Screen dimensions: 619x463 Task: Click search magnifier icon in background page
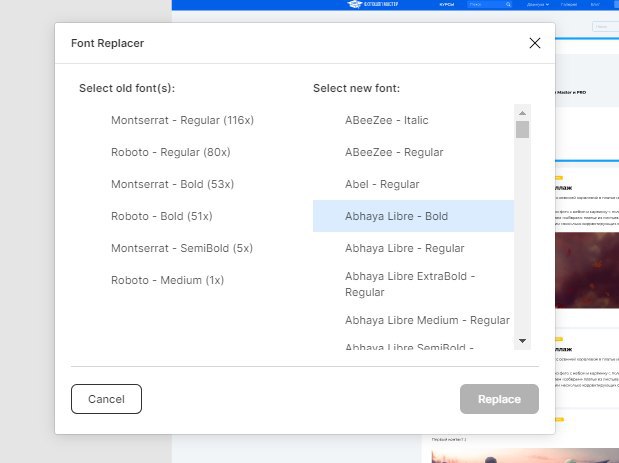click(x=508, y=5)
